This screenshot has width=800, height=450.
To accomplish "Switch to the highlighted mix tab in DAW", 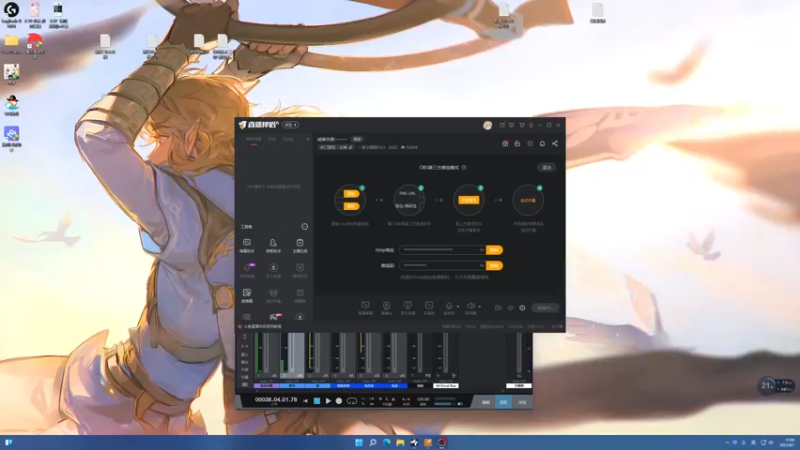I will [x=503, y=403].
